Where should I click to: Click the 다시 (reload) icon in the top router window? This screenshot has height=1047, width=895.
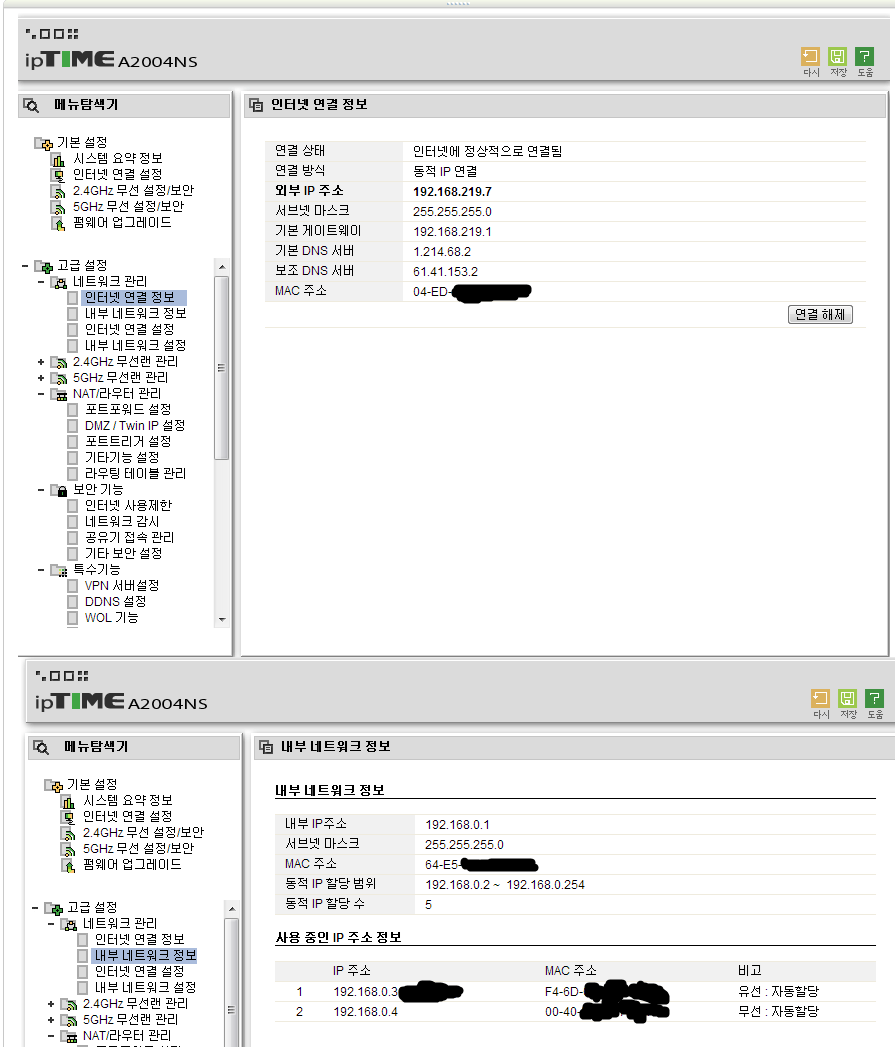pos(810,56)
